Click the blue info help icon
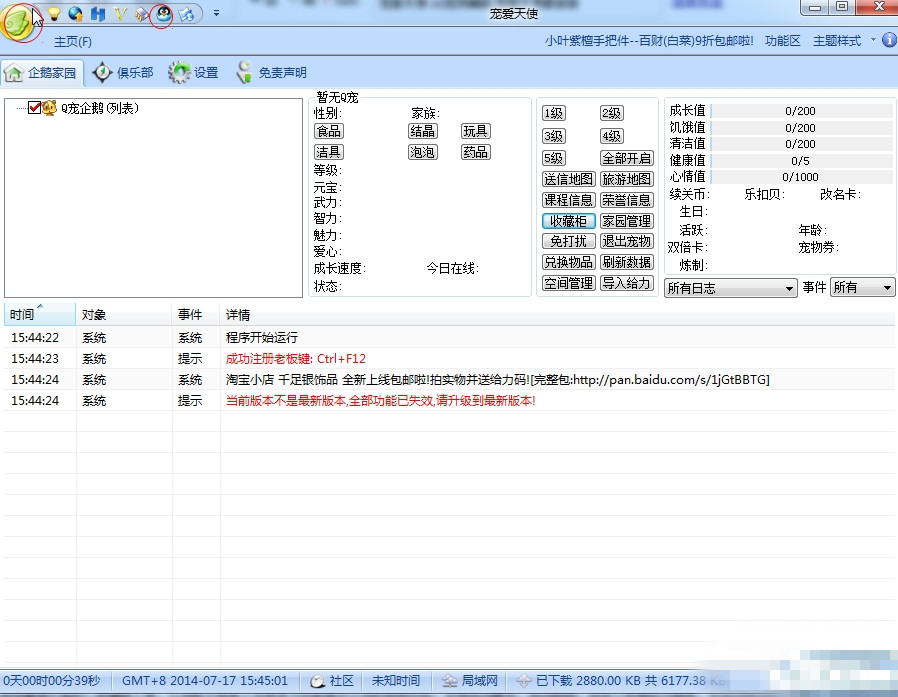The image size is (898, 697). 889,41
